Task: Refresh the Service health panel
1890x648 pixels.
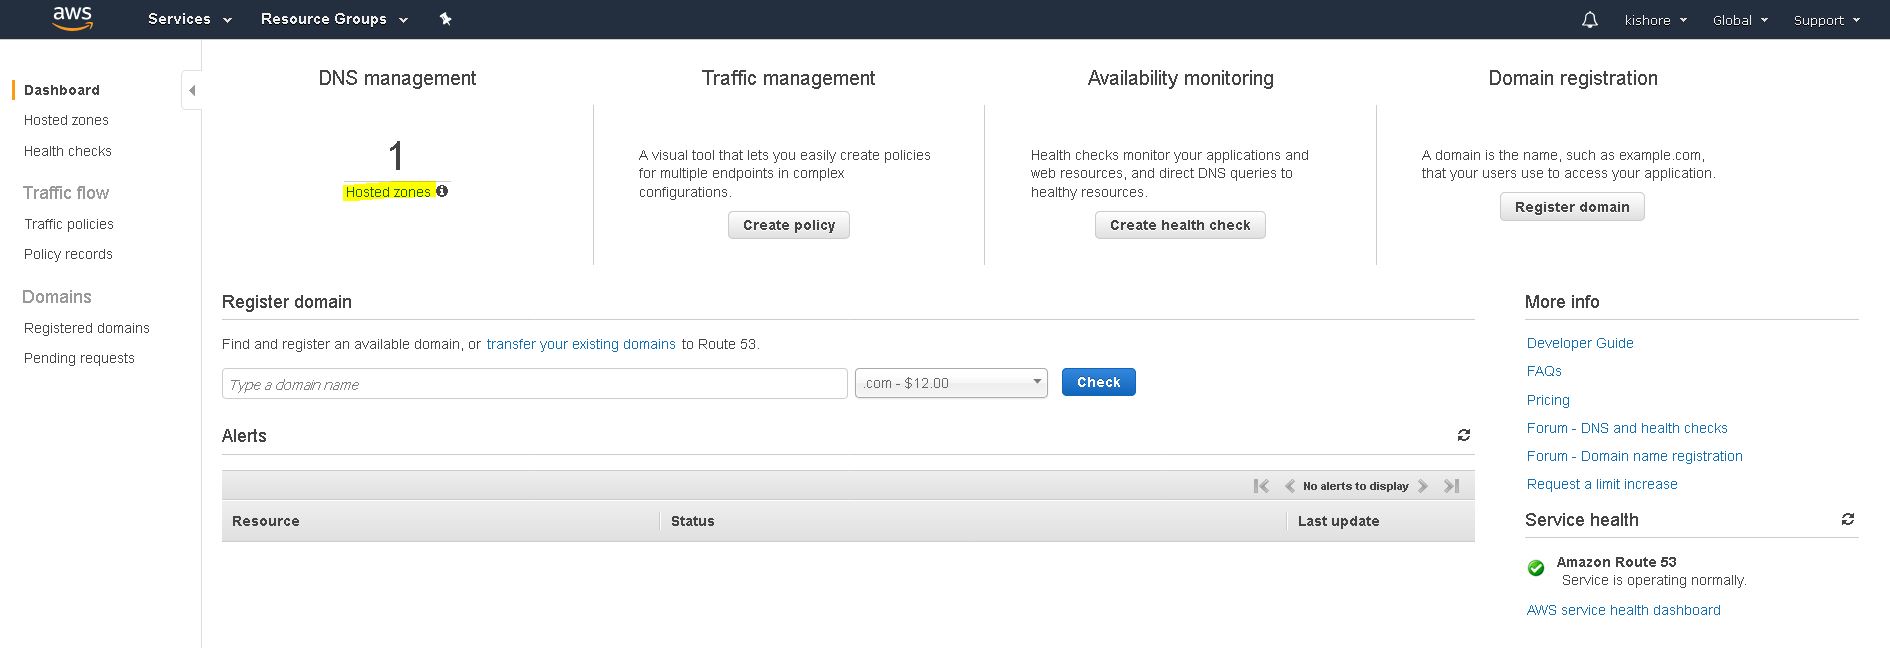Action: point(1847,519)
